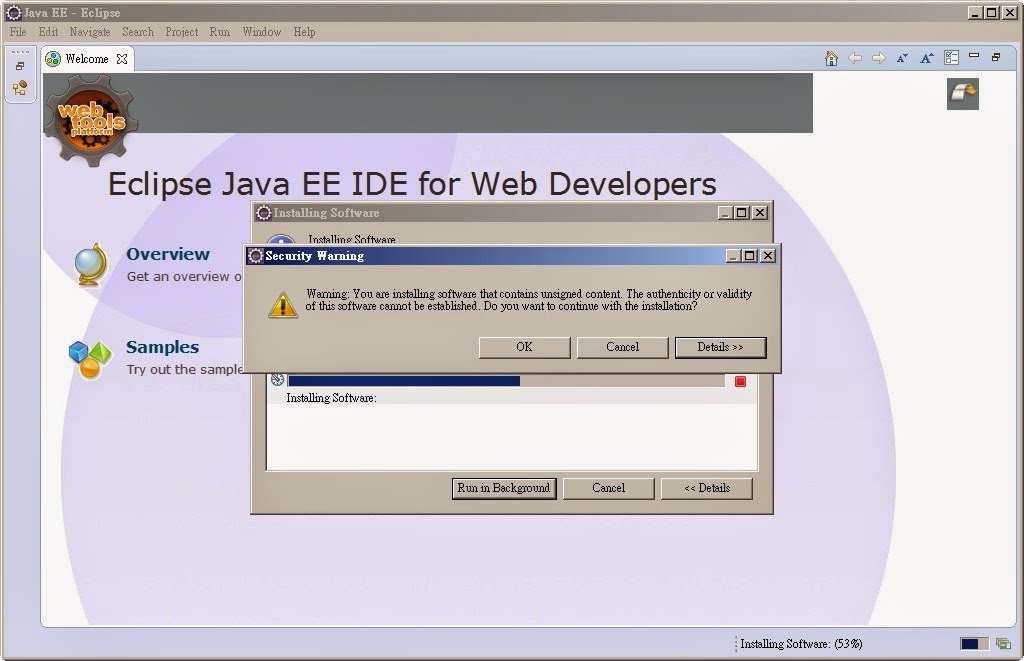Click the Overview globe icon
The image size is (1024, 661).
90,265
